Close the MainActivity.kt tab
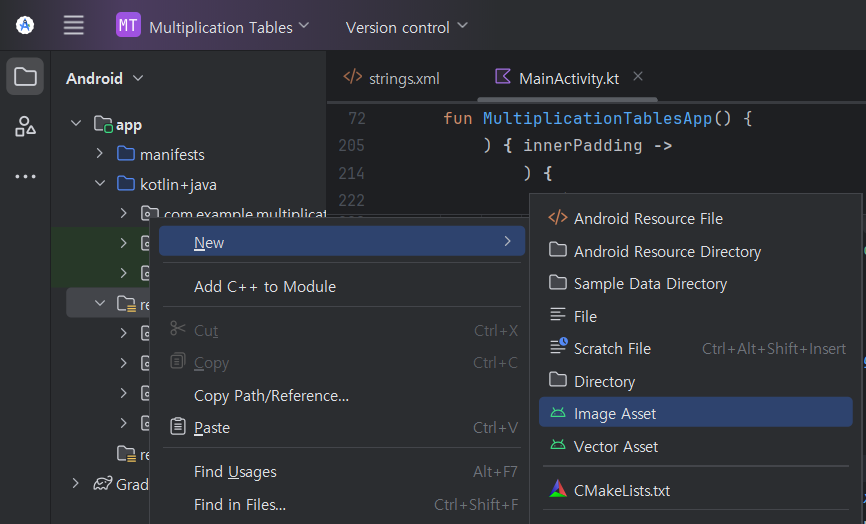 pos(638,77)
